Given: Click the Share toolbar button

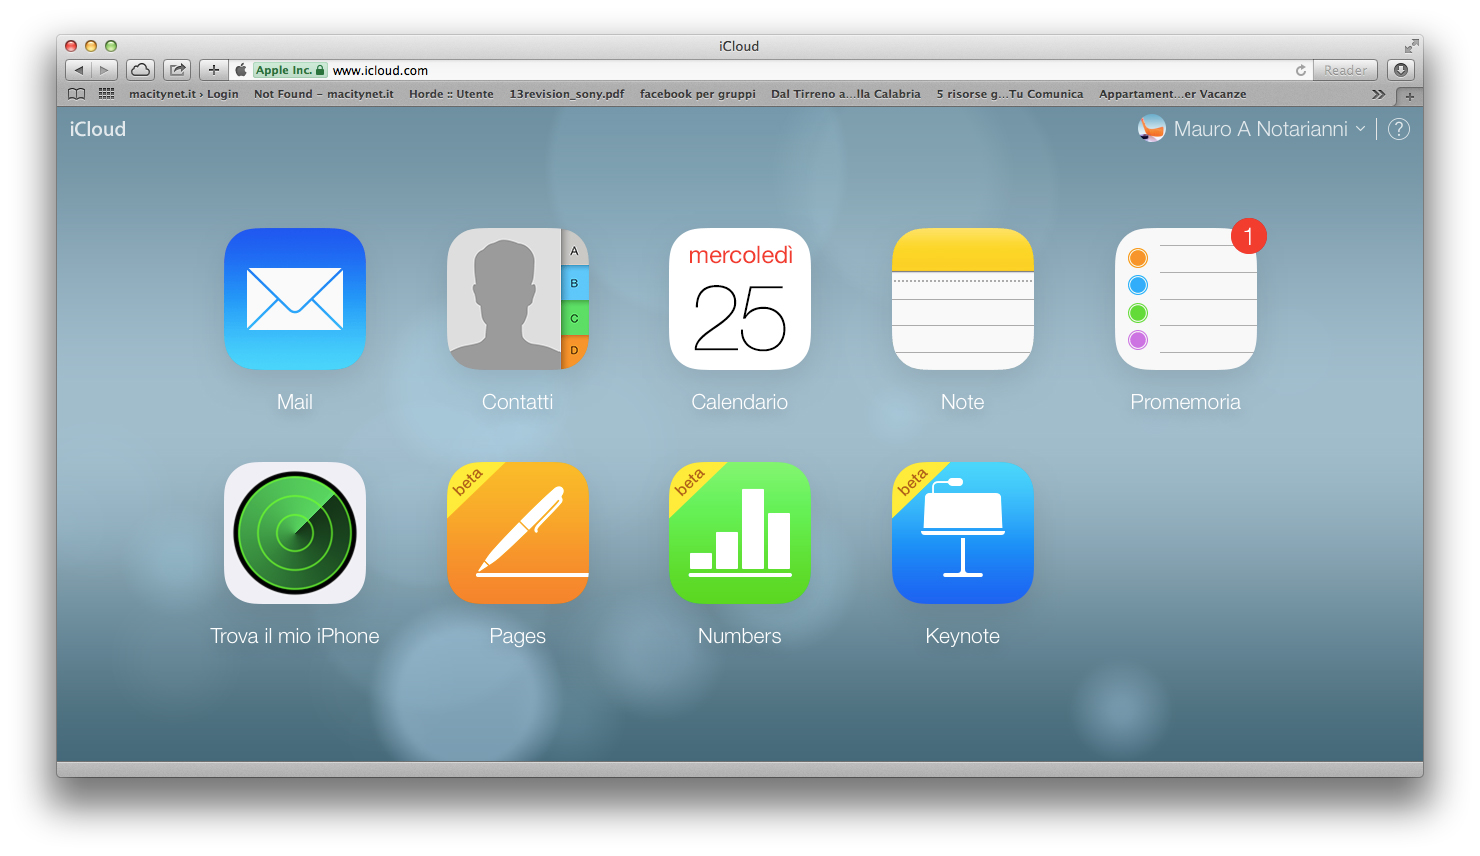Looking at the screenshot, I should click(x=177, y=70).
